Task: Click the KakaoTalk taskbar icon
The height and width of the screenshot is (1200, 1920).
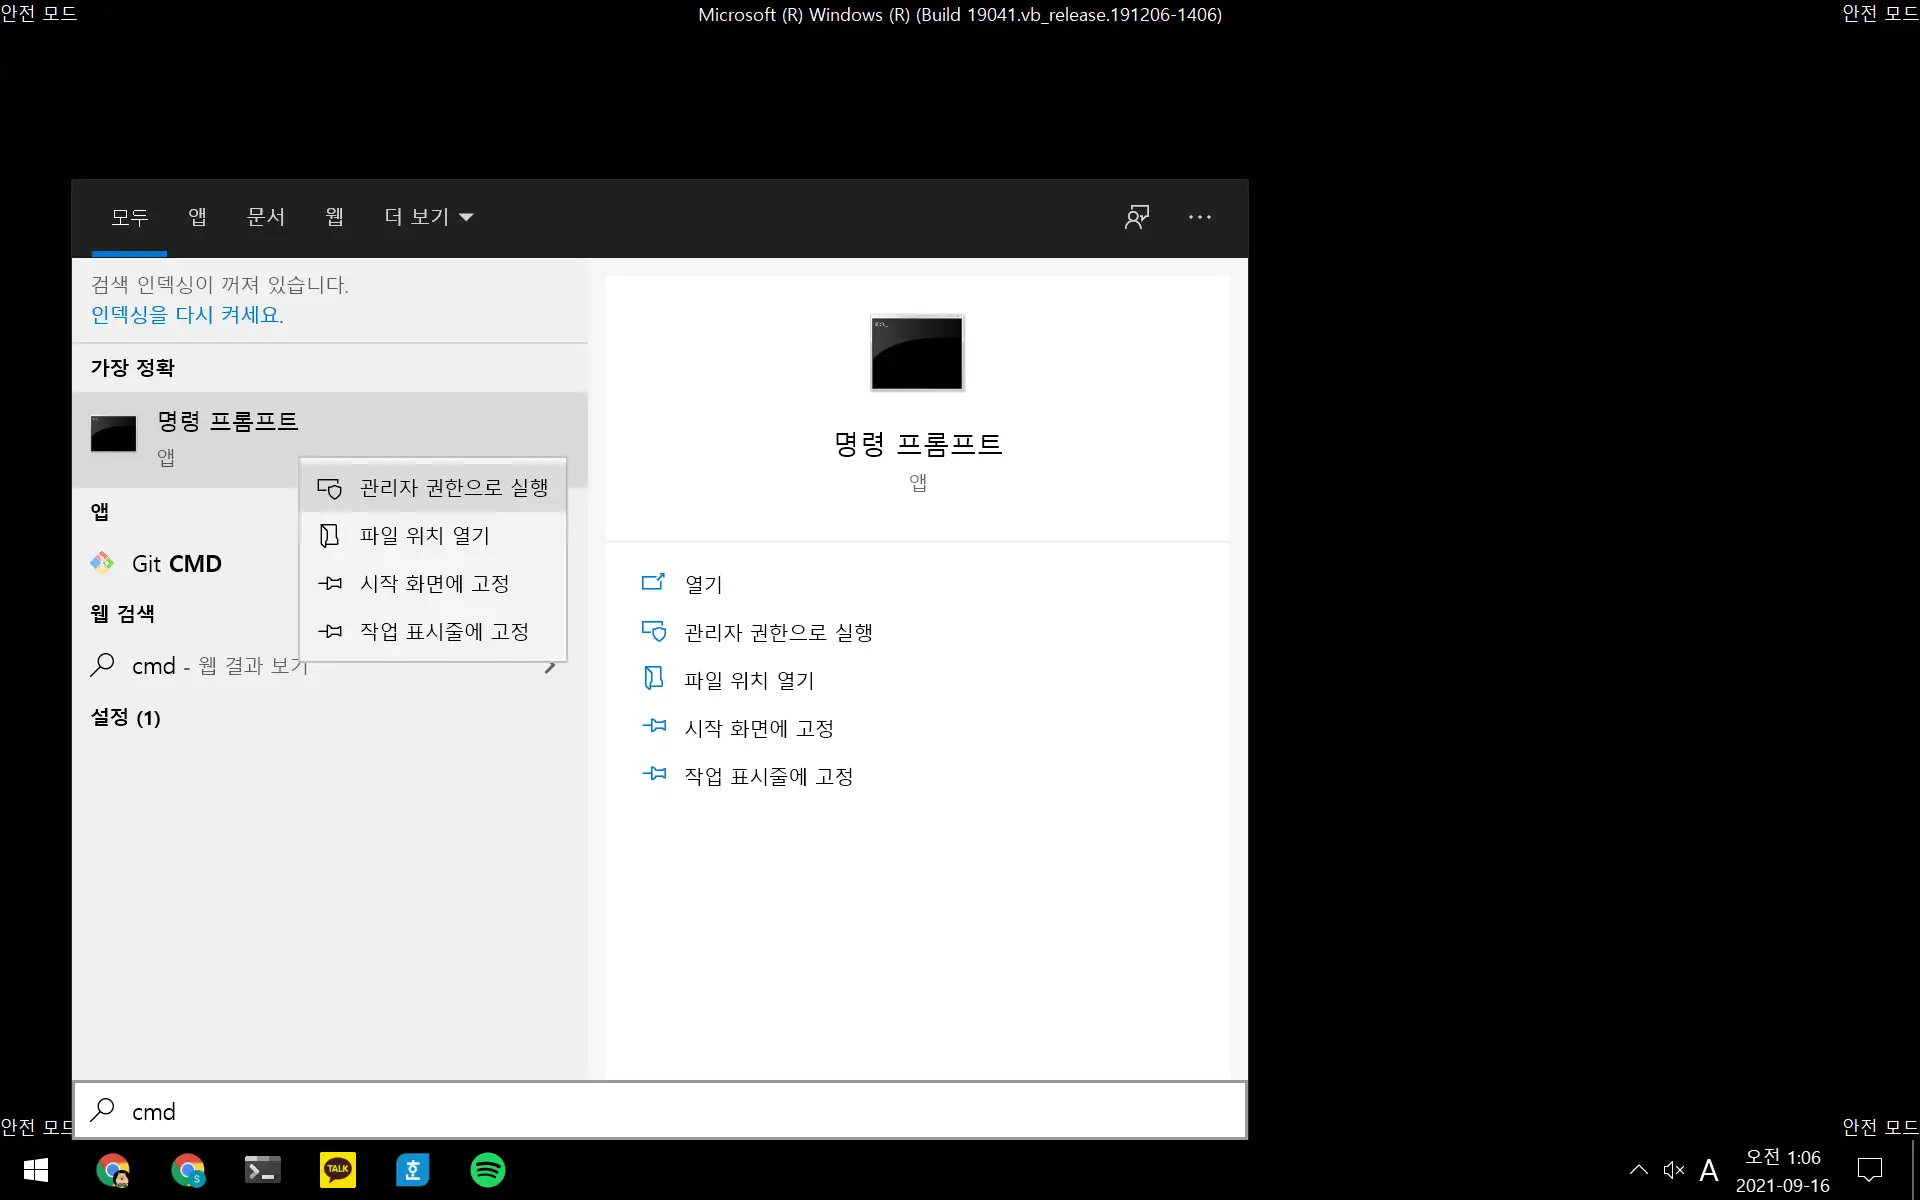Action: pyautogui.click(x=338, y=1169)
